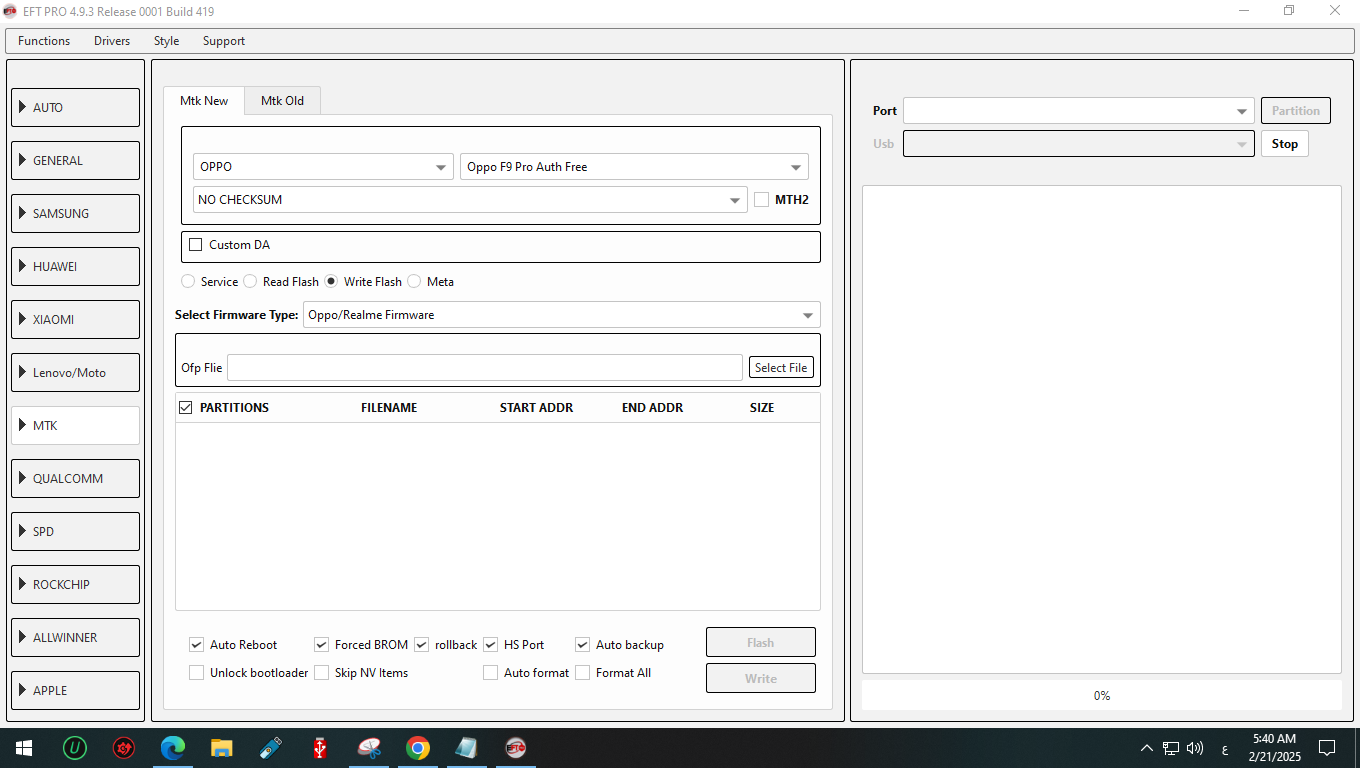The width and height of the screenshot is (1360, 768).
Task: Open the OPPO brand dropdown
Action: pyautogui.click(x=323, y=167)
